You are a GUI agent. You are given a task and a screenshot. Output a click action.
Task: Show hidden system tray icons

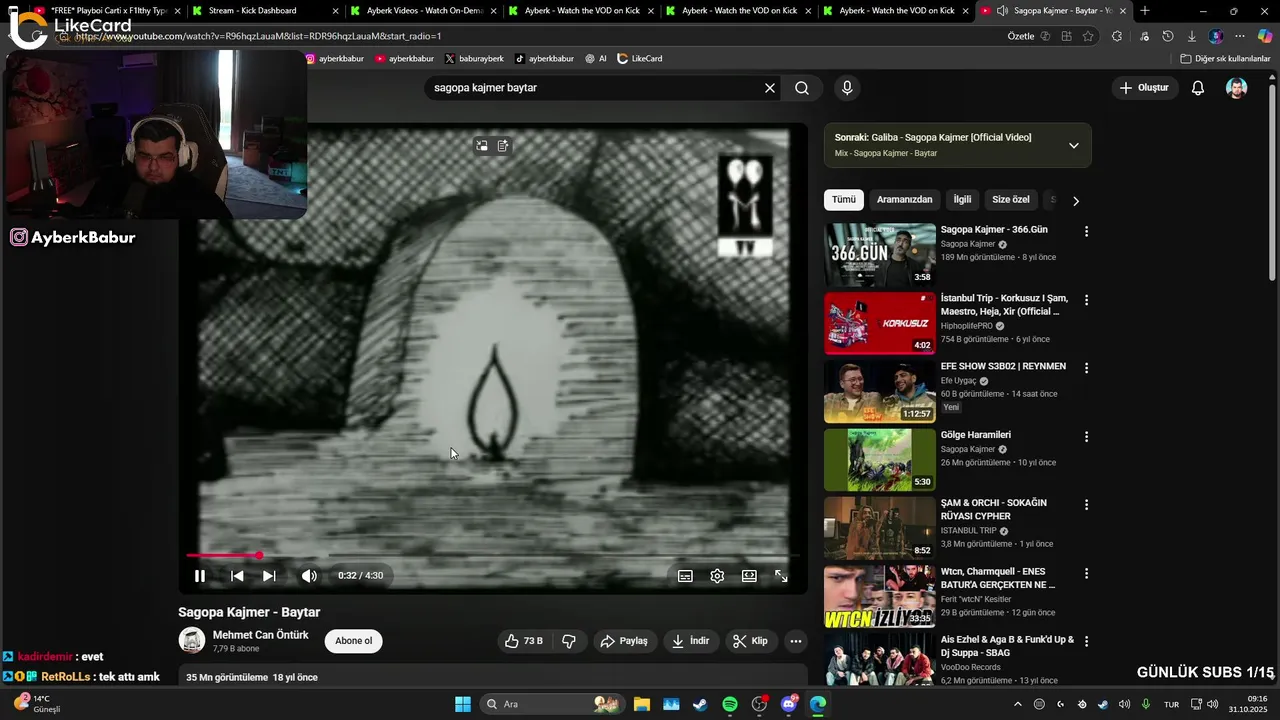click(1018, 704)
